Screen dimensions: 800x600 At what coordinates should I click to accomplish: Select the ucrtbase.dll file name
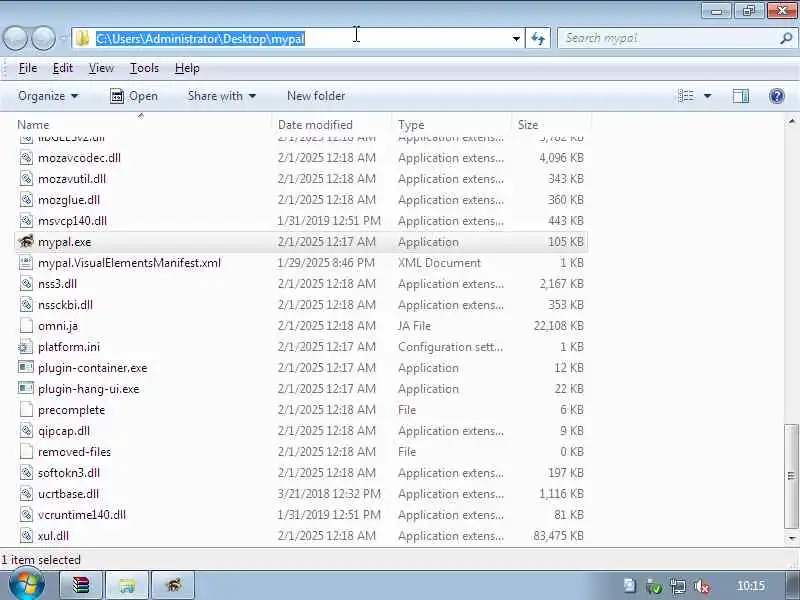pos(68,494)
